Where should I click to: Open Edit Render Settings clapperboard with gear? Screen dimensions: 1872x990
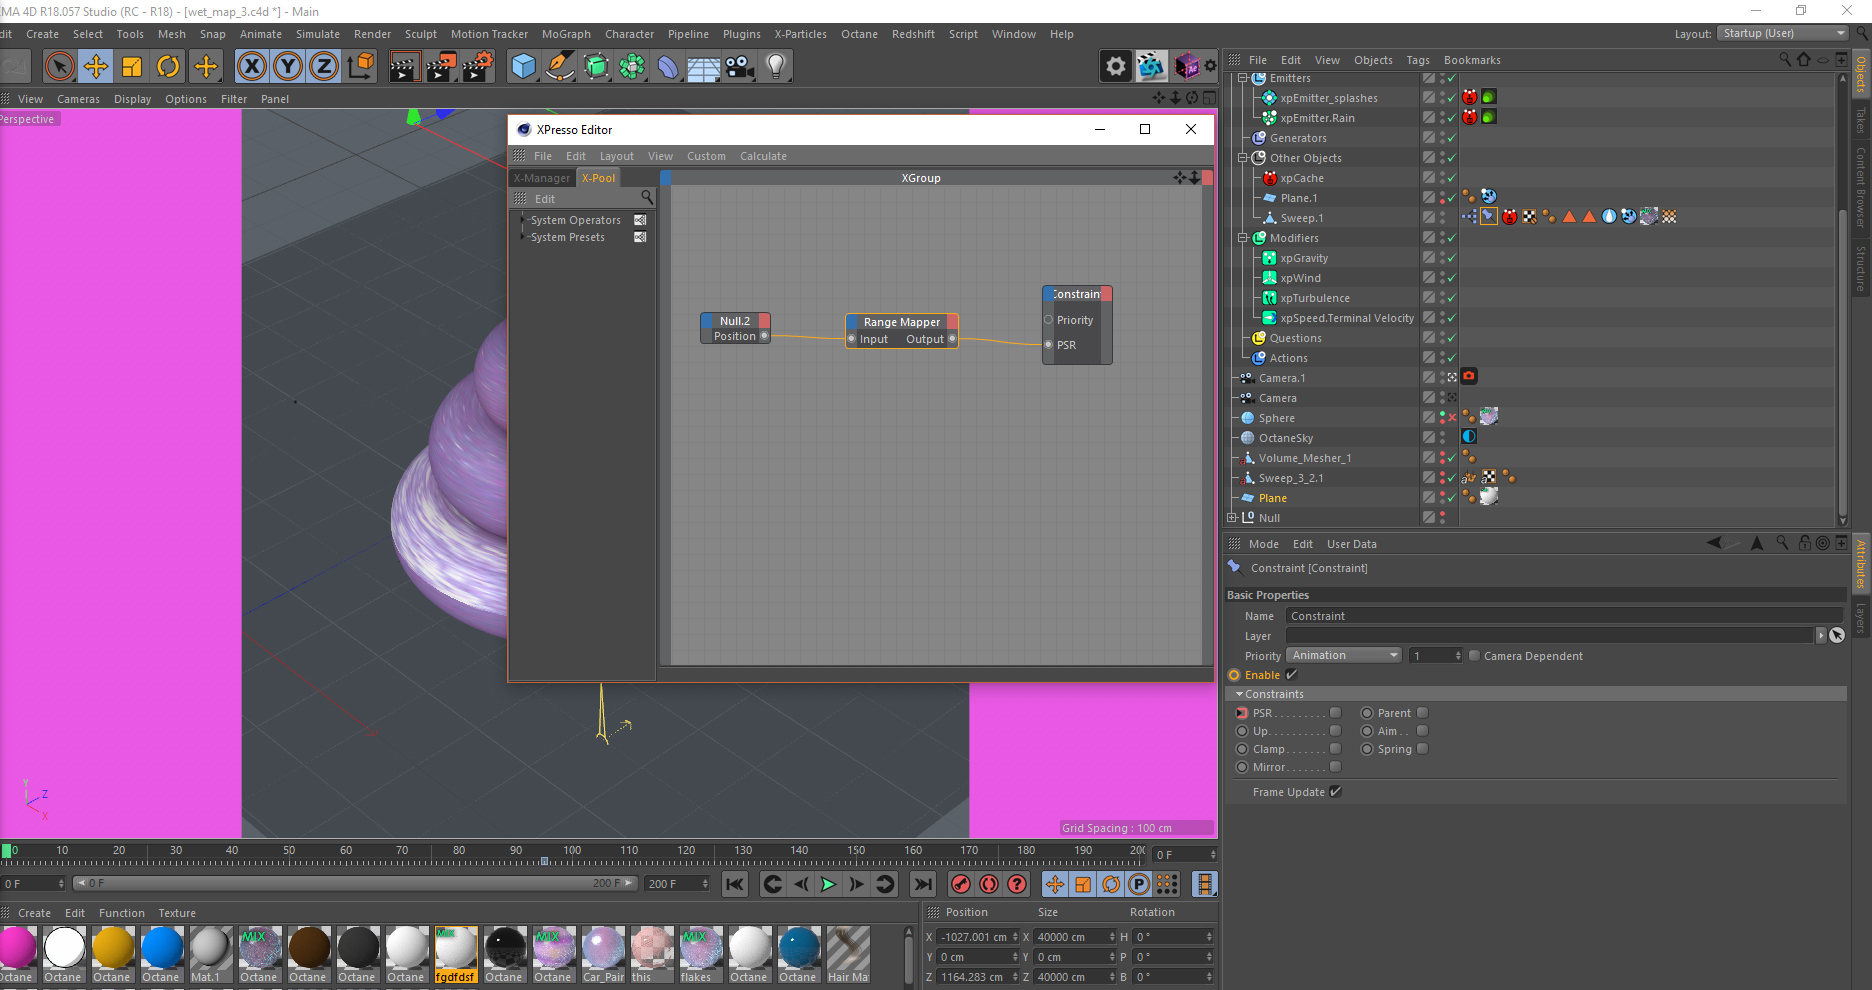click(478, 67)
